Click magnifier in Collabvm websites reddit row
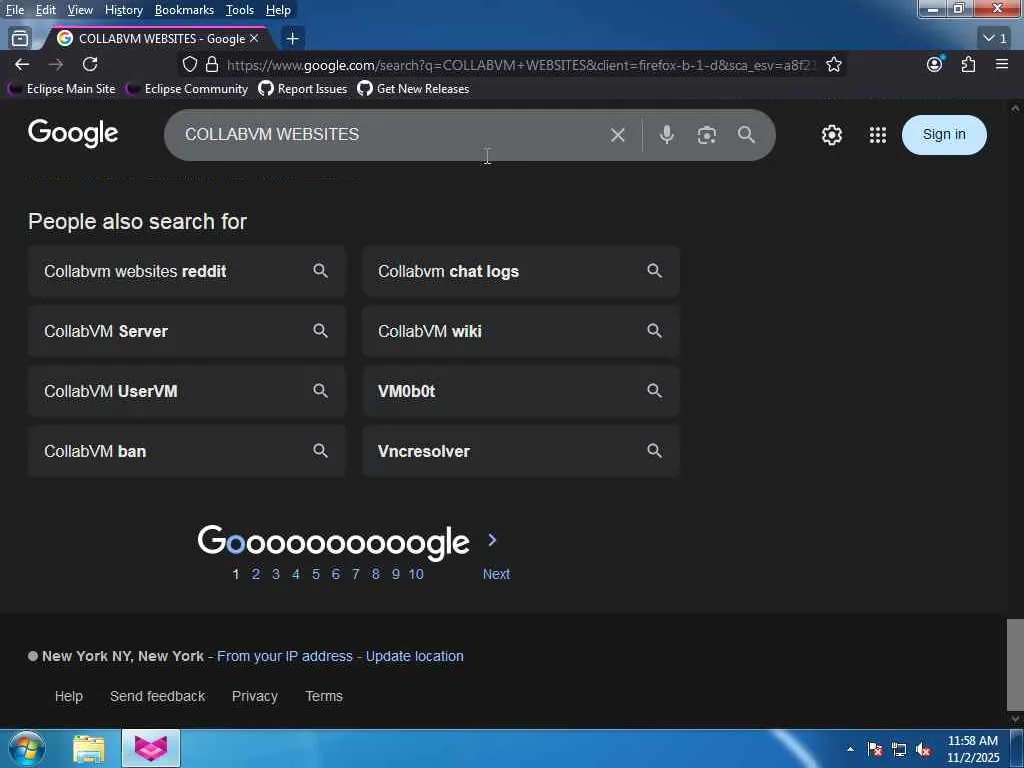Viewport: 1024px width, 768px height. tap(320, 270)
